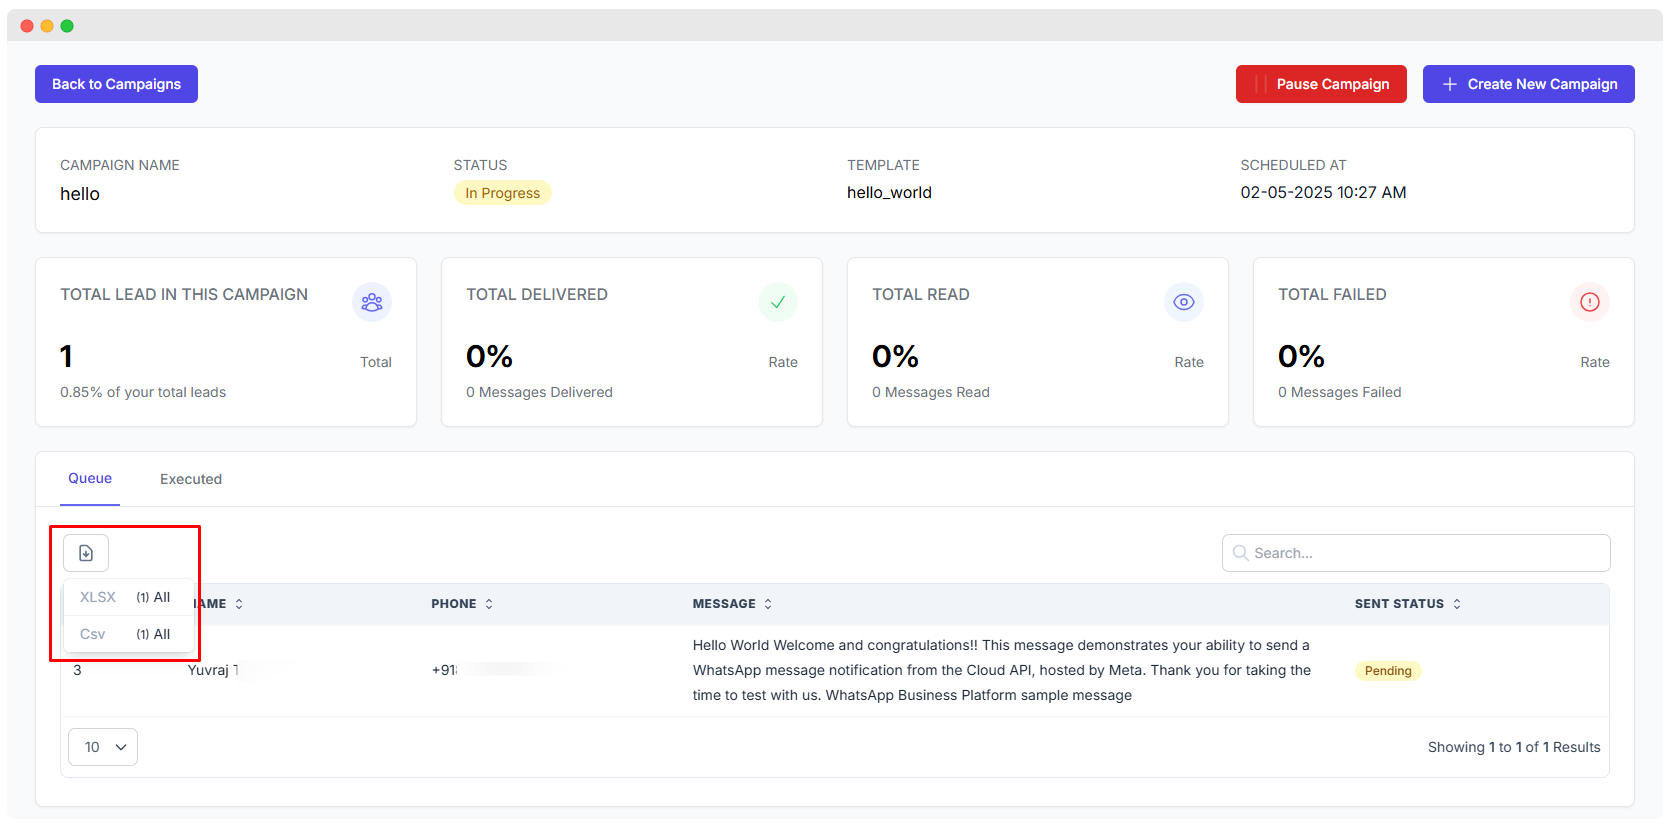1670x828 pixels.
Task: Export all rows as XLSX
Action: click(x=129, y=597)
